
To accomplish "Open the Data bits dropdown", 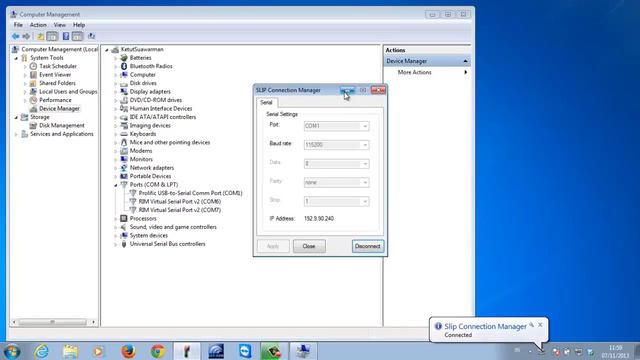I will point(365,164).
